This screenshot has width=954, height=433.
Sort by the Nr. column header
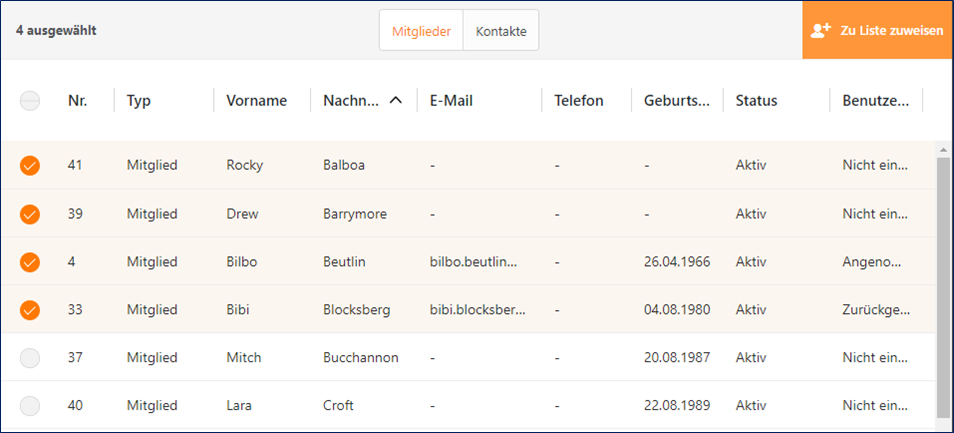click(77, 100)
